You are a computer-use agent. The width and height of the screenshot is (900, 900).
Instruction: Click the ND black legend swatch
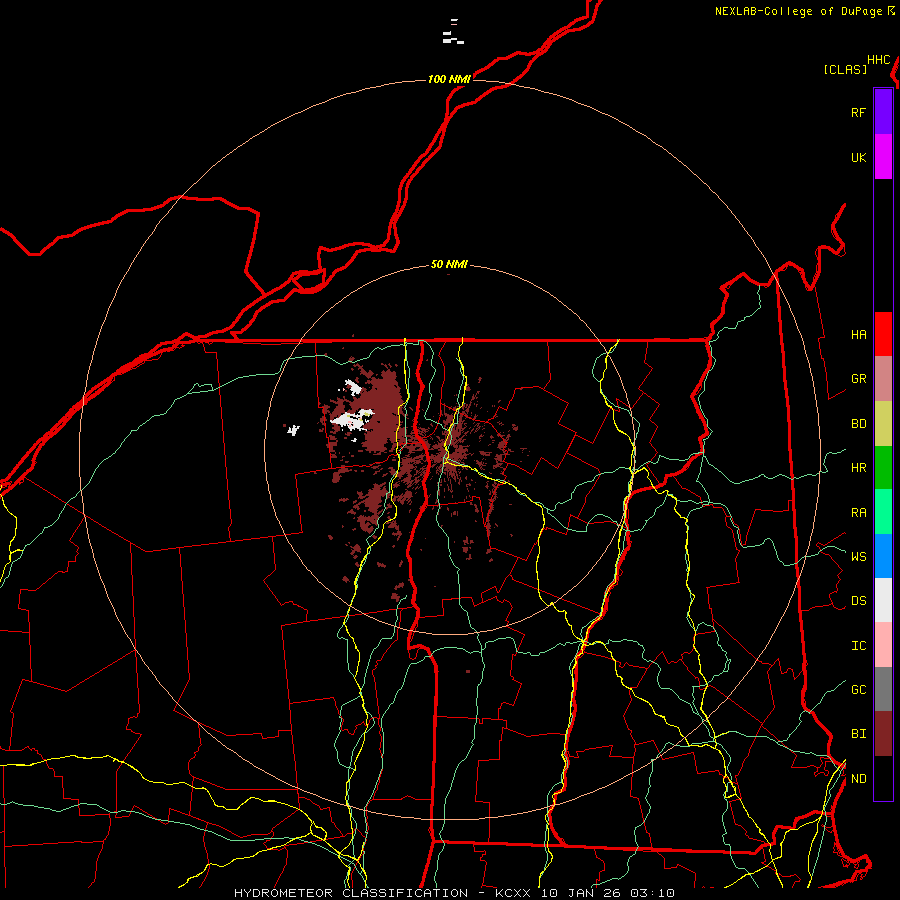point(883,778)
